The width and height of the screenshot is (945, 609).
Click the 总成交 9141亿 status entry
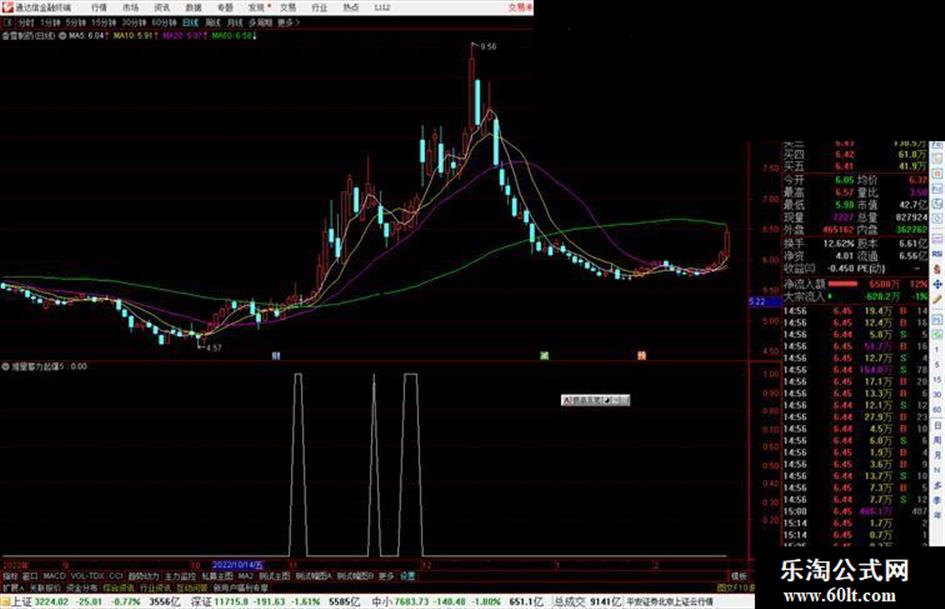pyautogui.click(x=588, y=602)
